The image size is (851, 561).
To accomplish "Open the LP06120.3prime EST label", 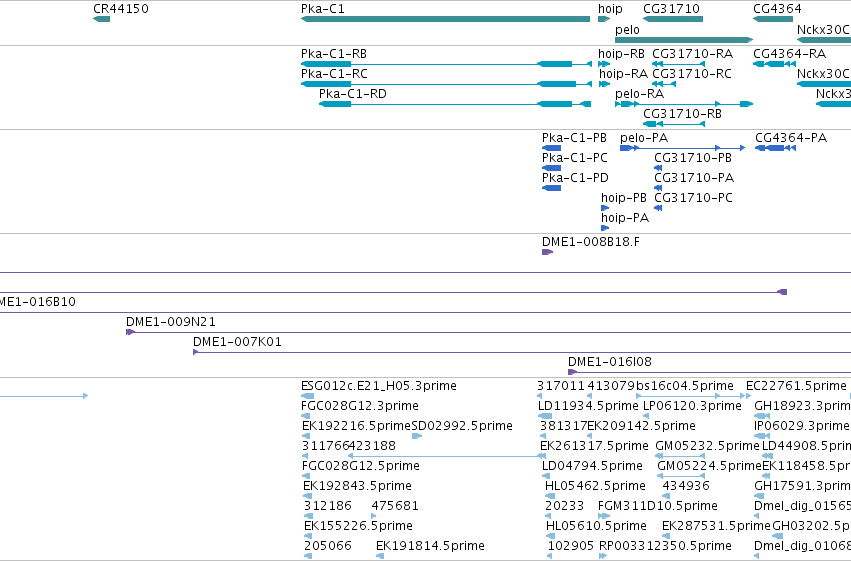I will tap(692, 406).
